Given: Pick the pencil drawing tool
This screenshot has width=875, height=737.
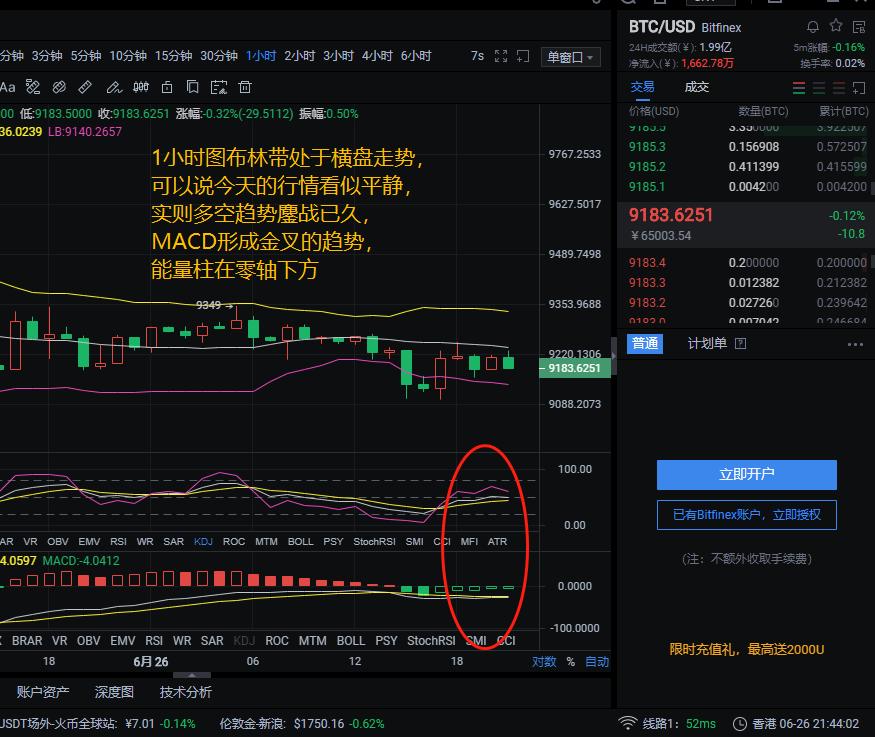Looking at the screenshot, I should (113, 87).
